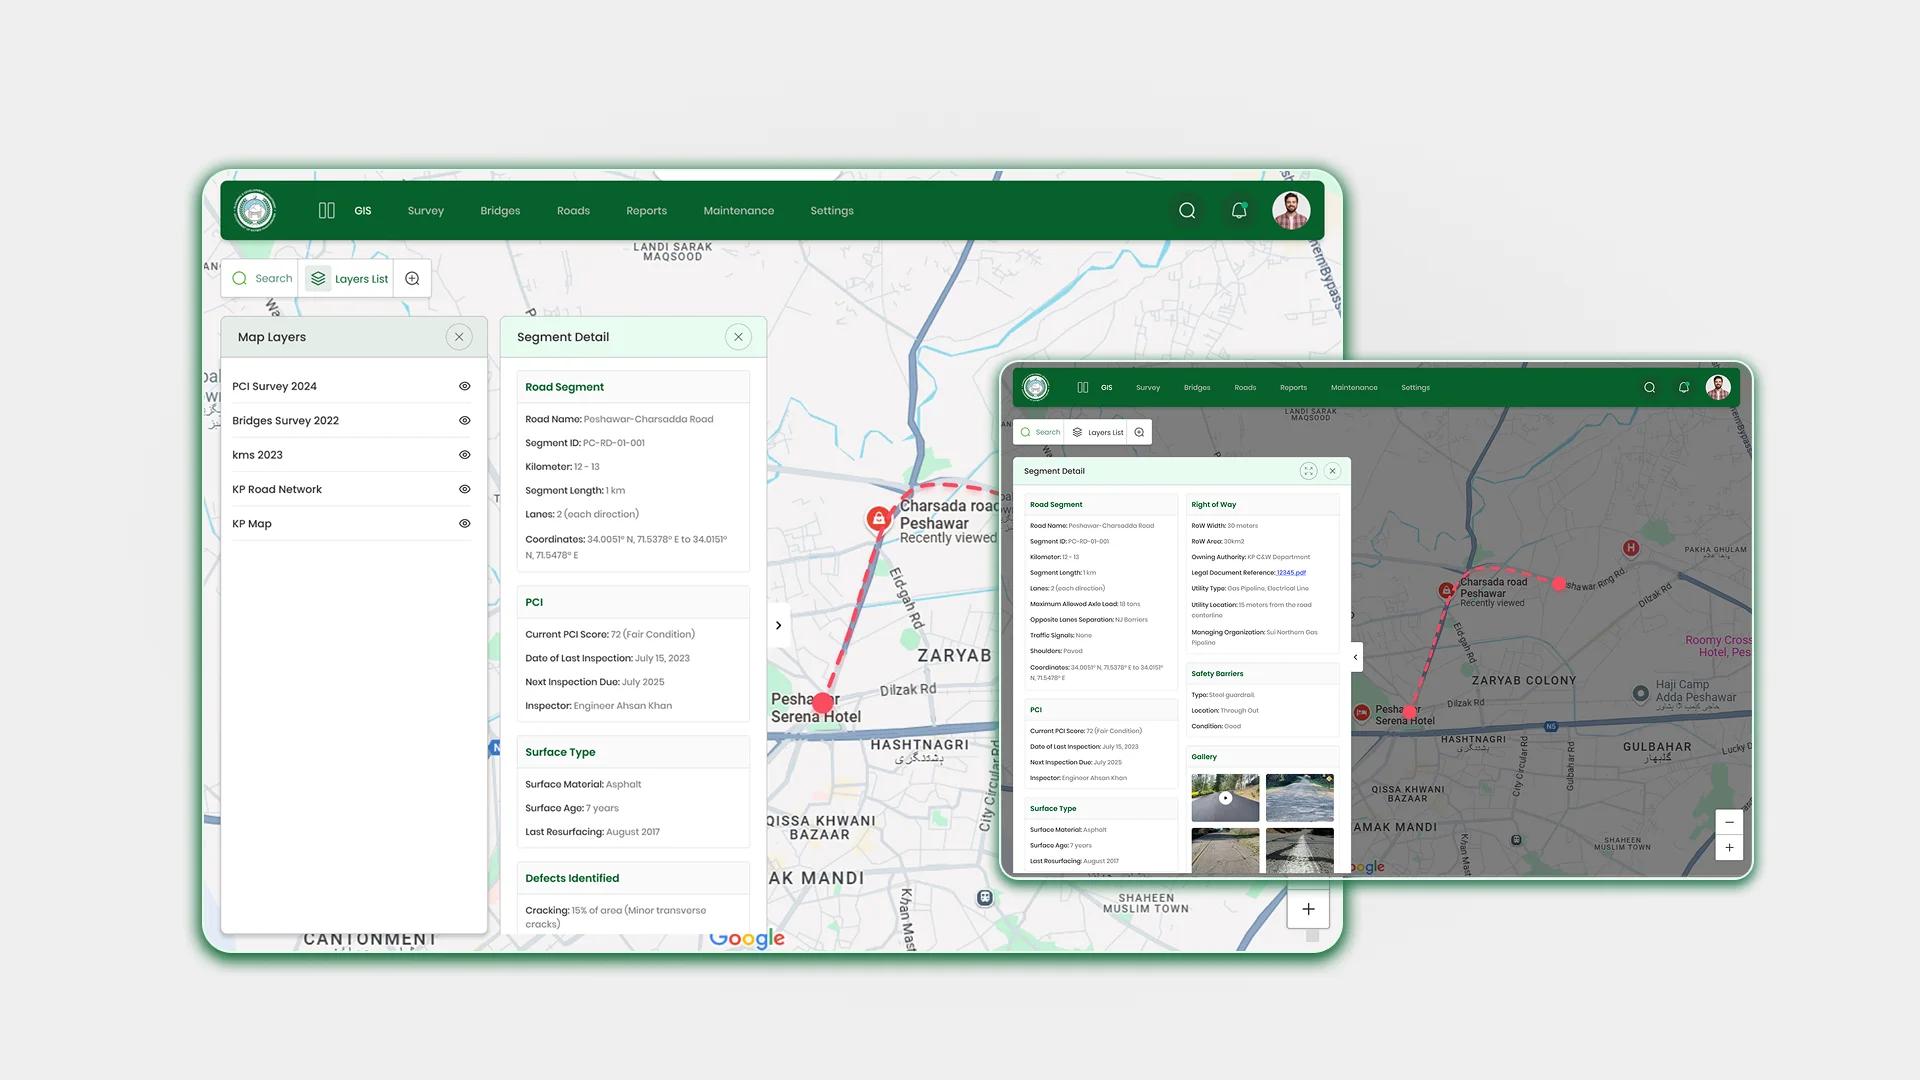Open the user profile avatar in large window
The width and height of the screenshot is (1920, 1080).
tap(1291, 210)
